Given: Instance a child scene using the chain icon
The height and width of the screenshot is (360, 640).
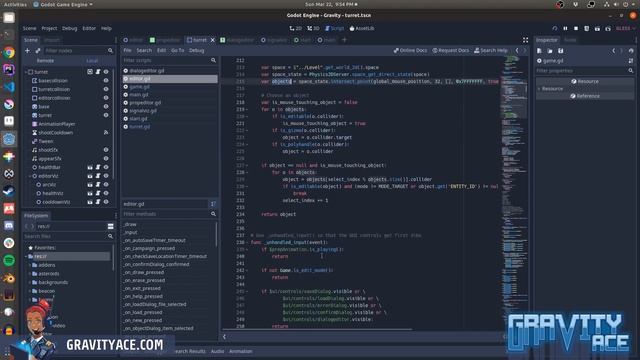Looking at the screenshot, I should coord(38,51).
